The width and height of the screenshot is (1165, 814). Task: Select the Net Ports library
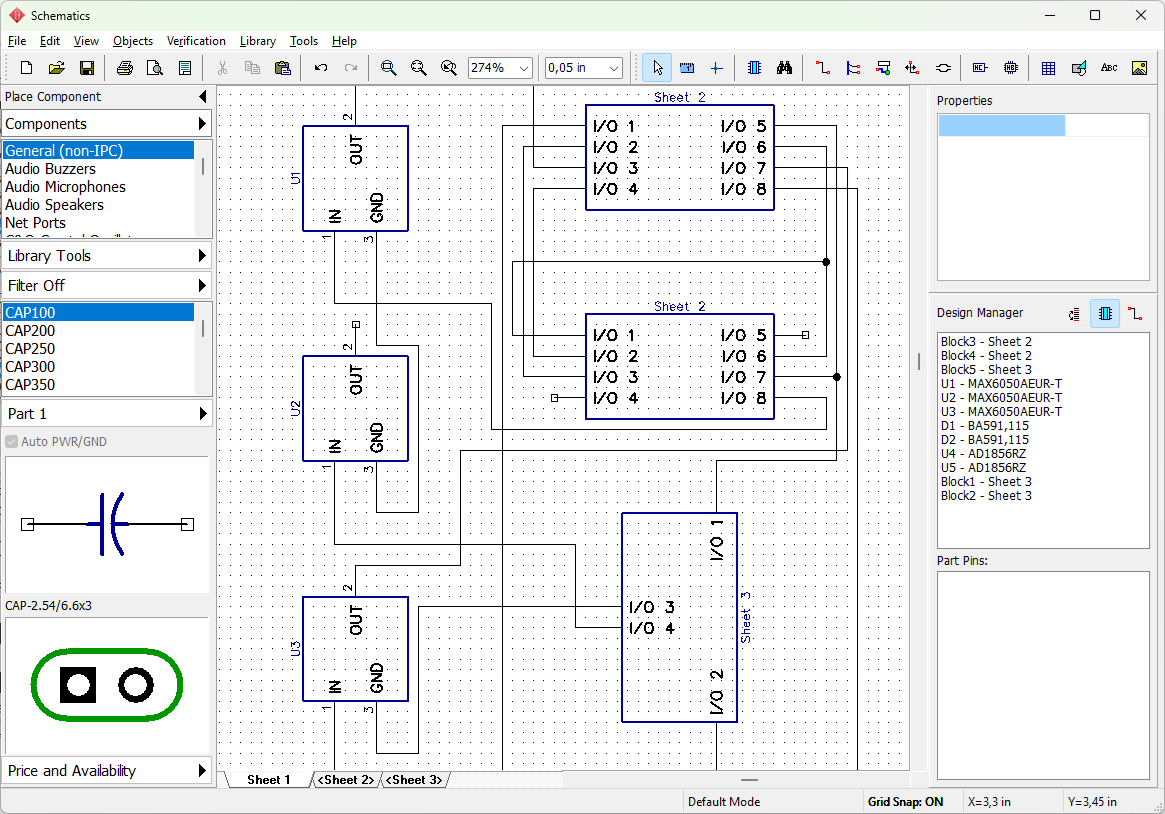point(98,223)
